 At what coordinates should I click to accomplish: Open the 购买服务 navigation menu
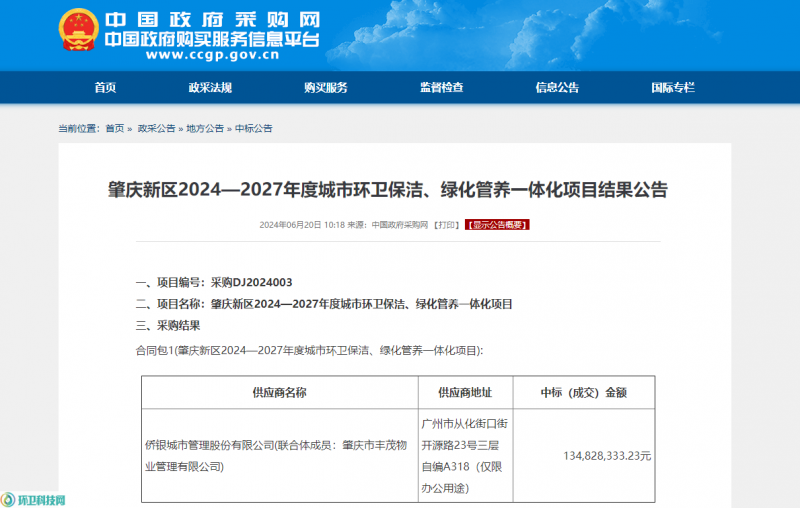coord(326,88)
